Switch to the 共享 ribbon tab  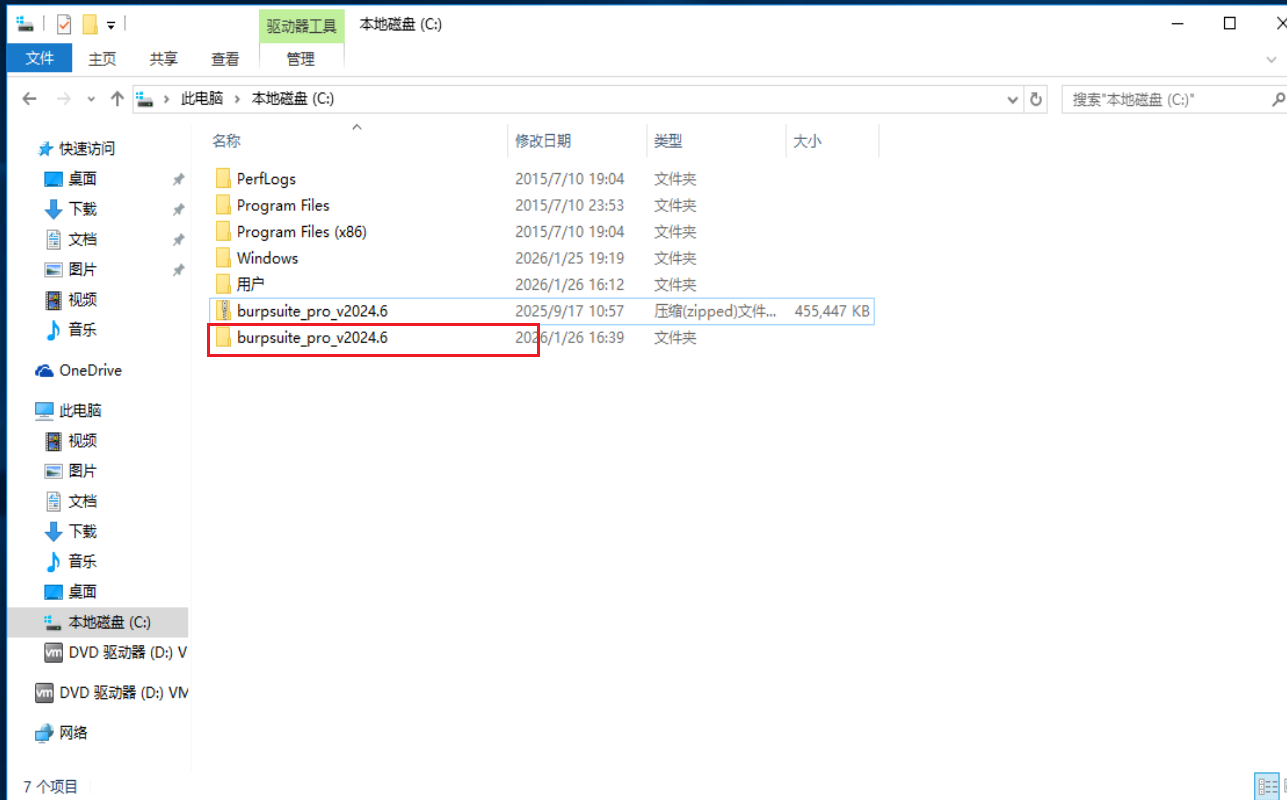[163, 59]
